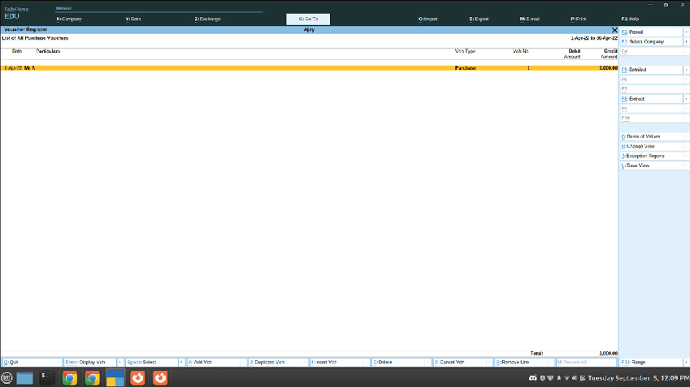The image size is (690, 387).
Task: Click Add Vch in bottom bar
Action: pos(213,362)
